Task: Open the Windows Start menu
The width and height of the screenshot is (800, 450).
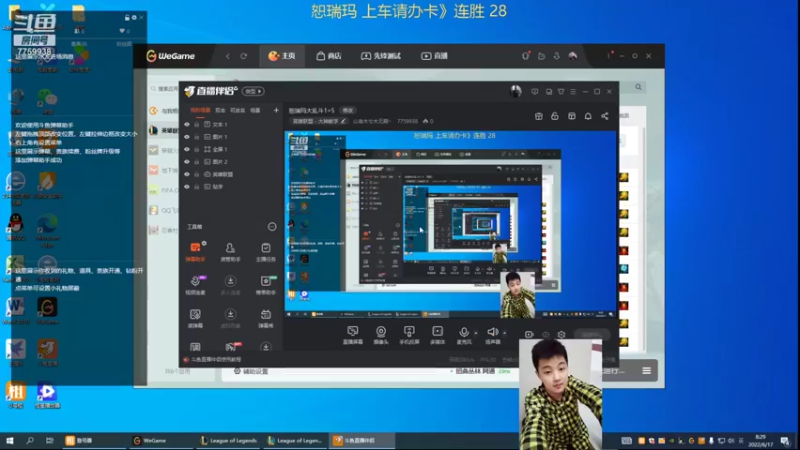Action: click(x=10, y=440)
